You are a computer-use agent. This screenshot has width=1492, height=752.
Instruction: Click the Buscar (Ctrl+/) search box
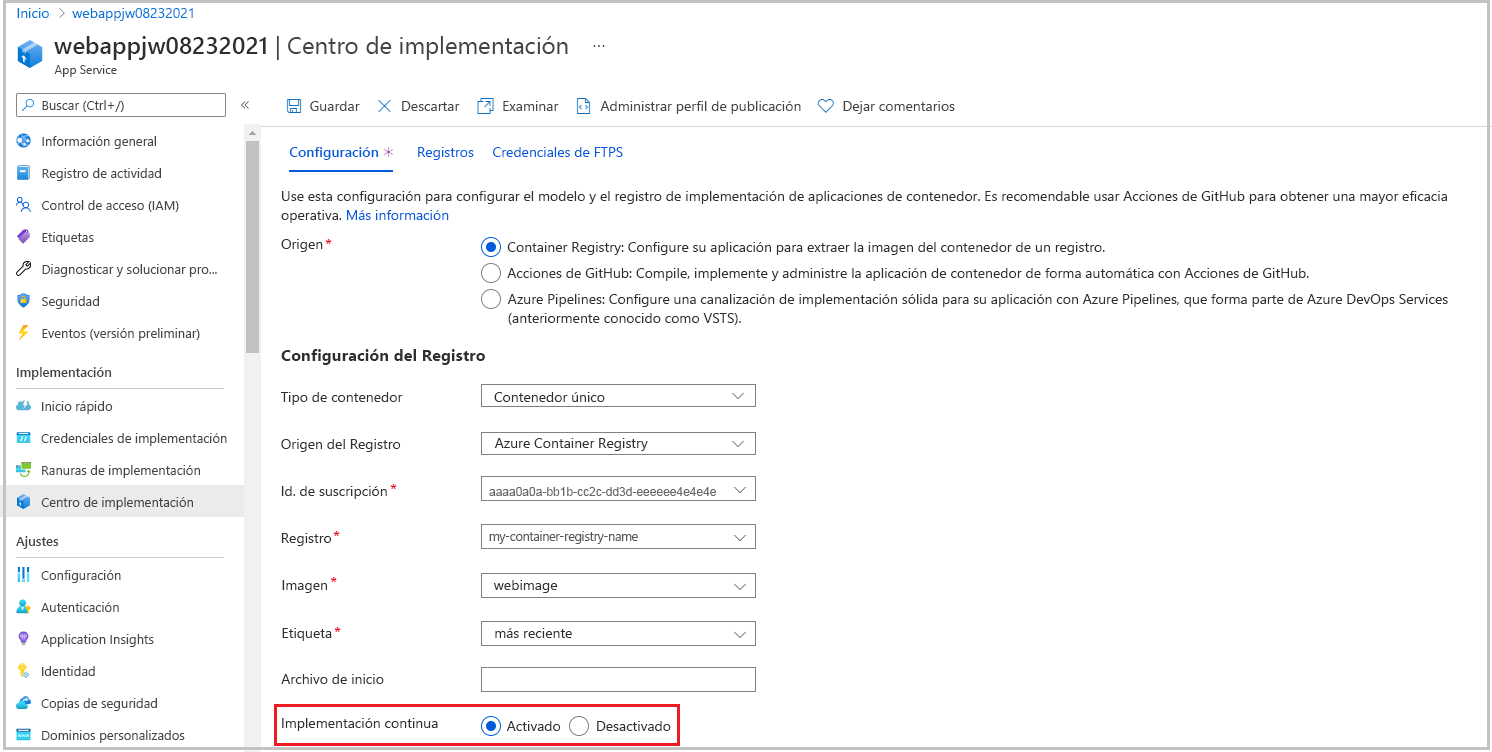[121, 105]
